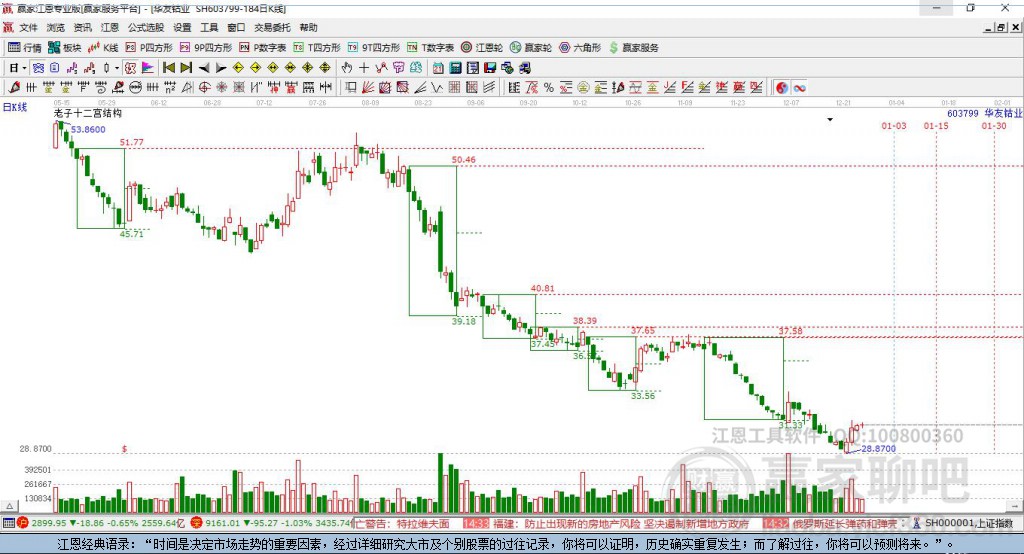Jump to first bar icon
This screenshot has height=554, width=1024.
pos(168,68)
